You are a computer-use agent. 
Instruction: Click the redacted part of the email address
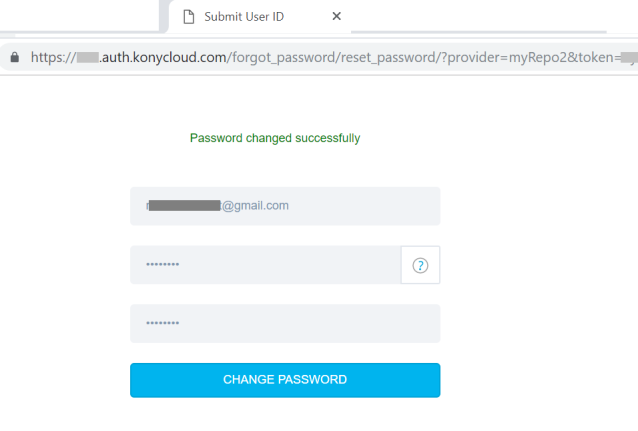click(185, 206)
